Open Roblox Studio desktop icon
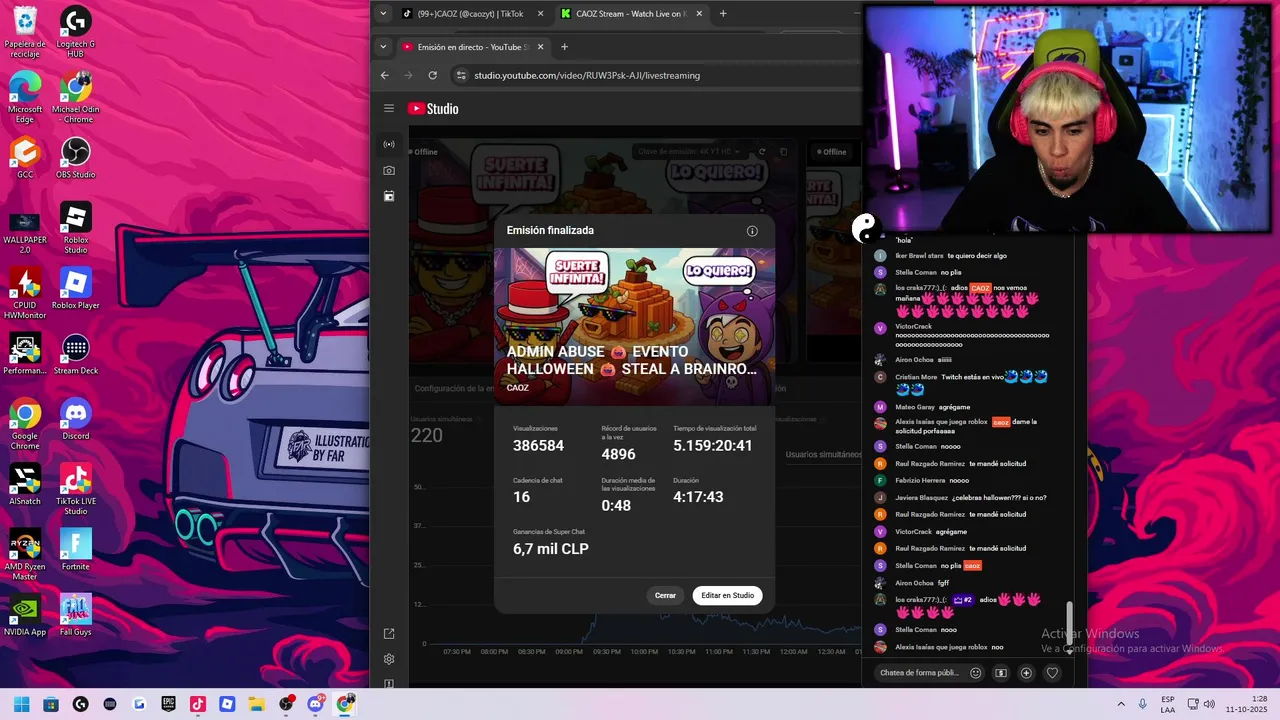This screenshot has width=1280, height=720. [x=75, y=228]
